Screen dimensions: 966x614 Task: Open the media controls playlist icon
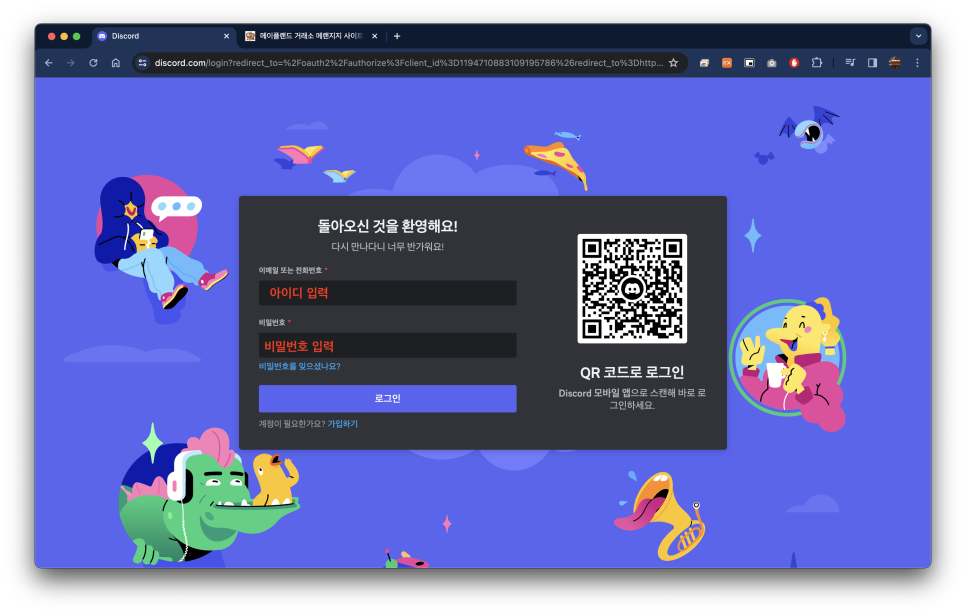coord(850,63)
